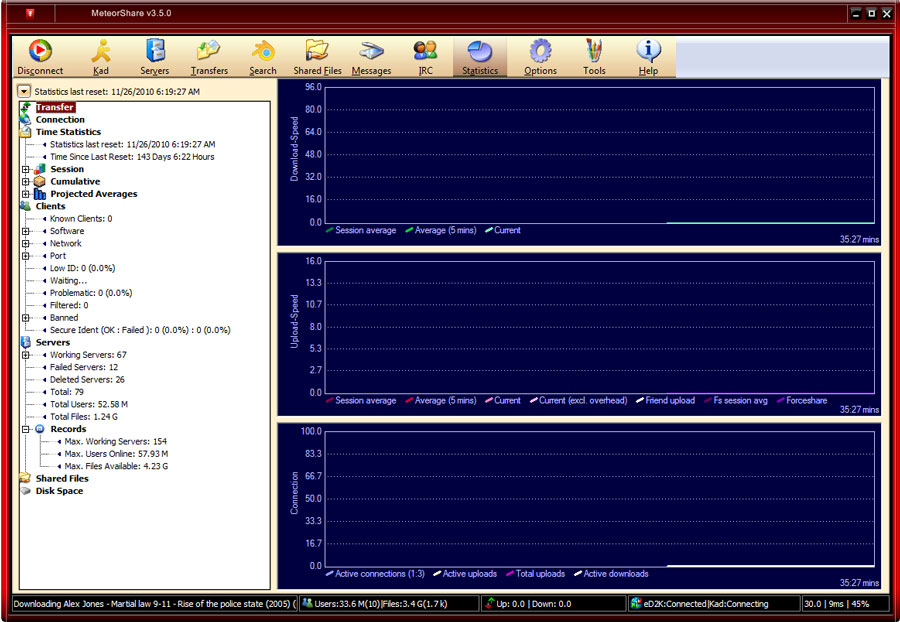The height and width of the screenshot is (622, 900).
Task: Expand the Software clients node
Action: [x=26, y=231]
